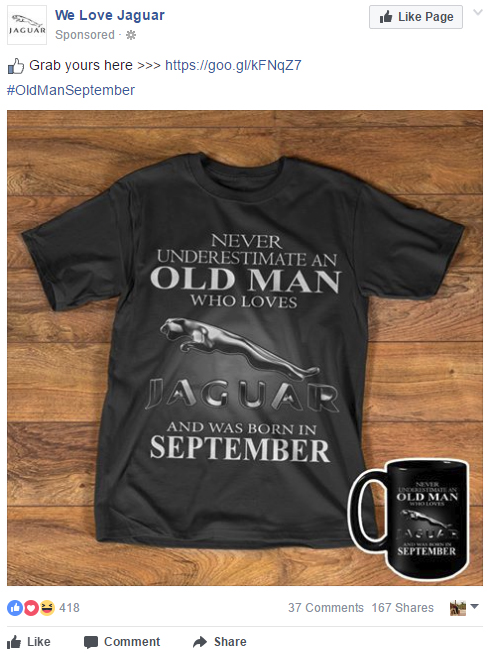Click the thumbs-up icon beside Like
Image resolution: width=490 pixels, height=654 pixels.
point(14,641)
